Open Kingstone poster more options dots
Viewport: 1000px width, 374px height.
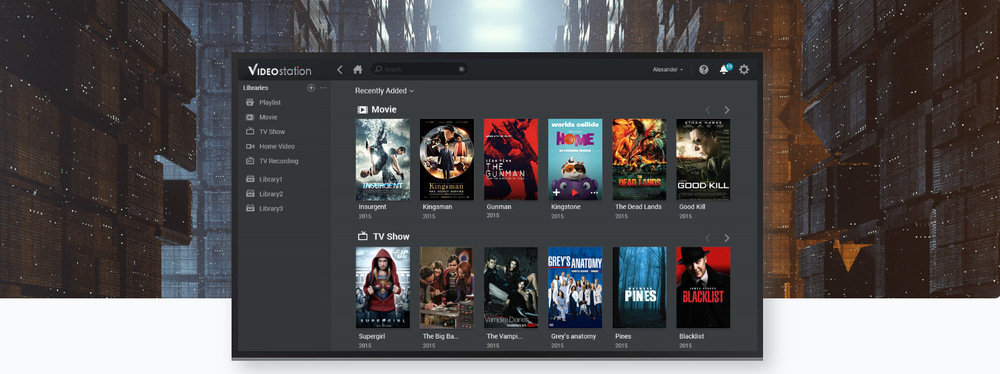coord(594,192)
